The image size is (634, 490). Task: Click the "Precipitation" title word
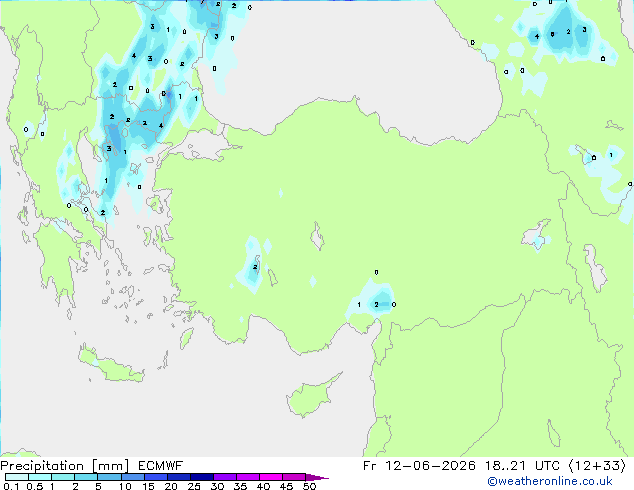point(42,466)
